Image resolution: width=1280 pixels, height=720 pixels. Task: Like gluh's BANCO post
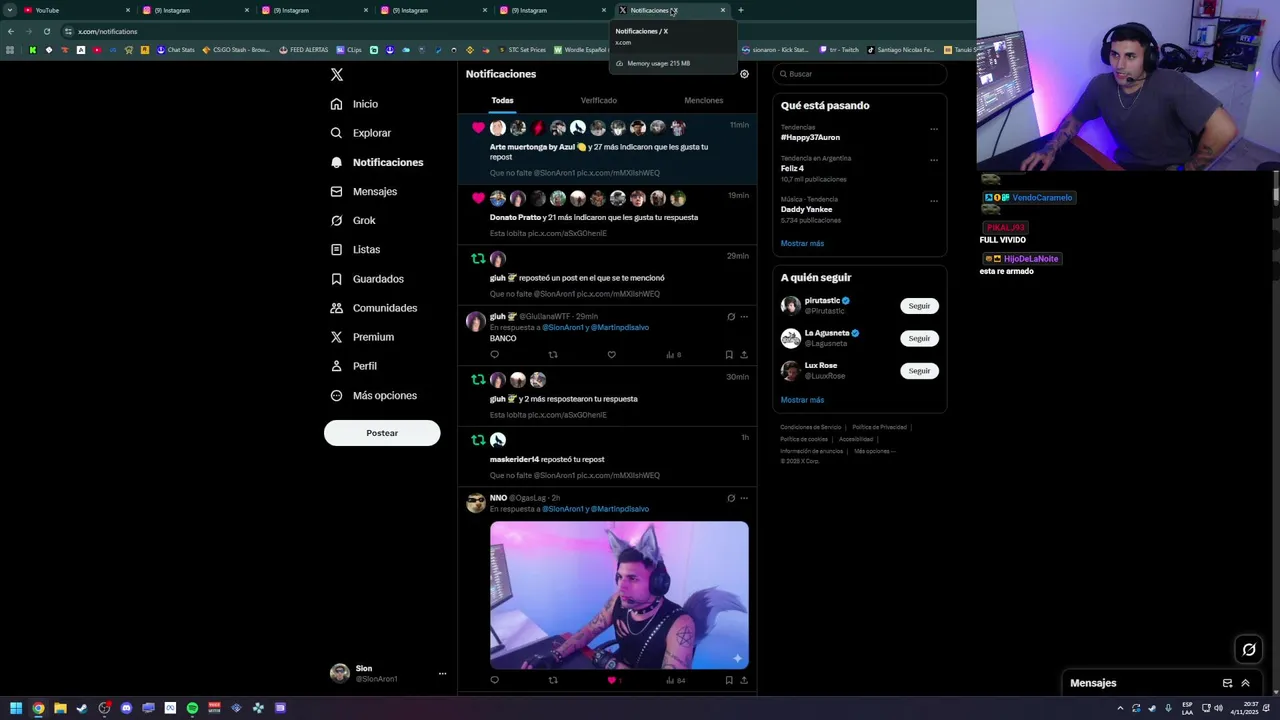(612, 354)
